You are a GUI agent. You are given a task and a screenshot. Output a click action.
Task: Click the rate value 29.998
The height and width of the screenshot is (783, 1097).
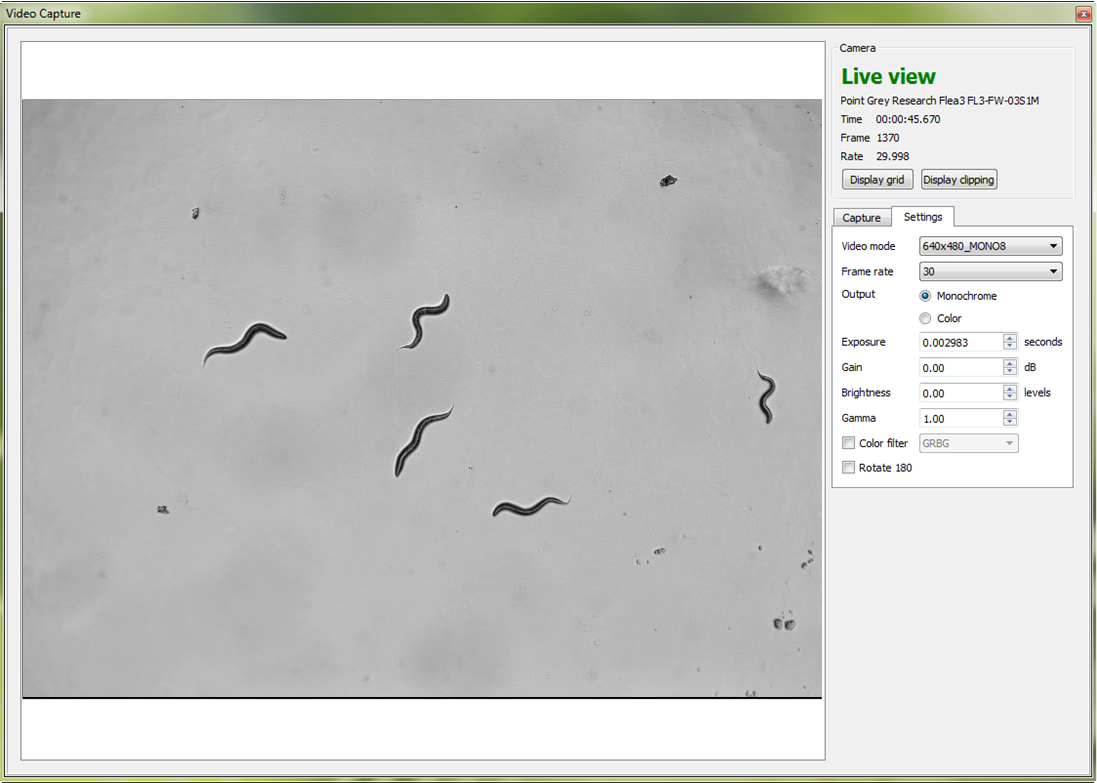point(893,157)
